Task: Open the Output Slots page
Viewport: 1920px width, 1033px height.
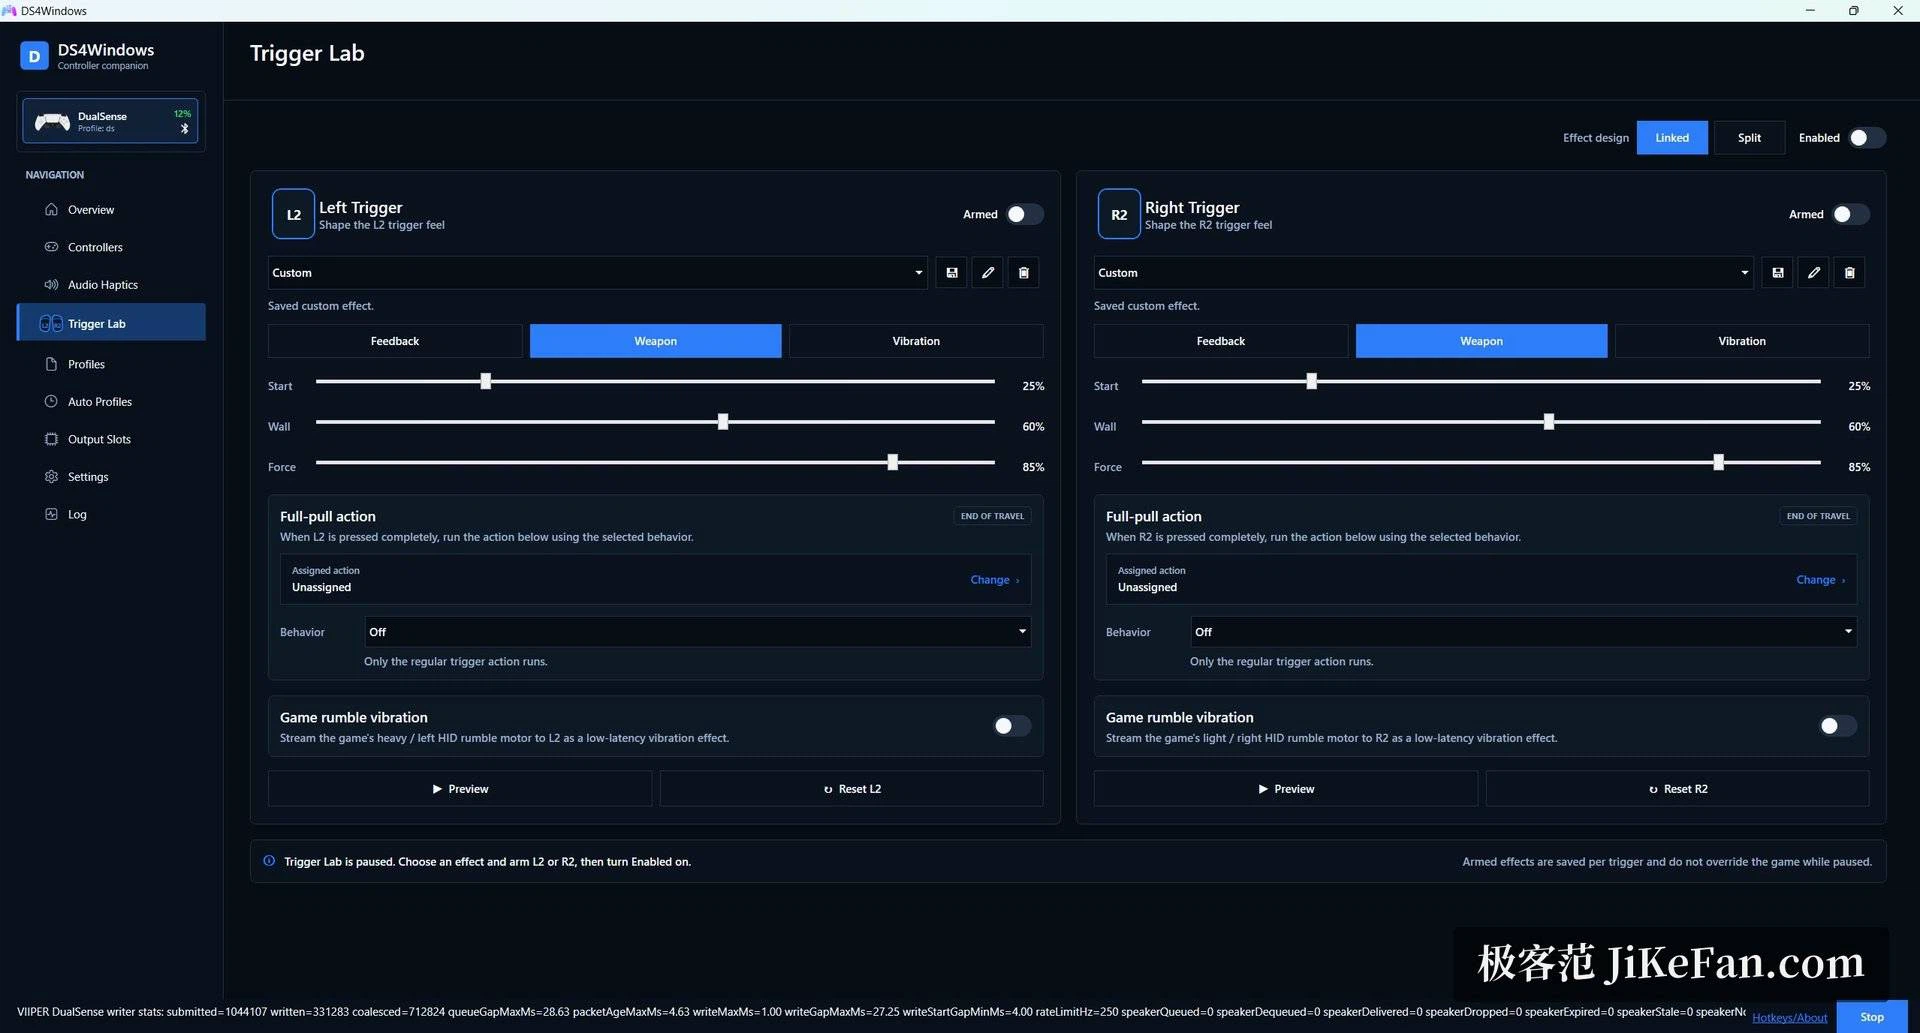Action: [111, 440]
